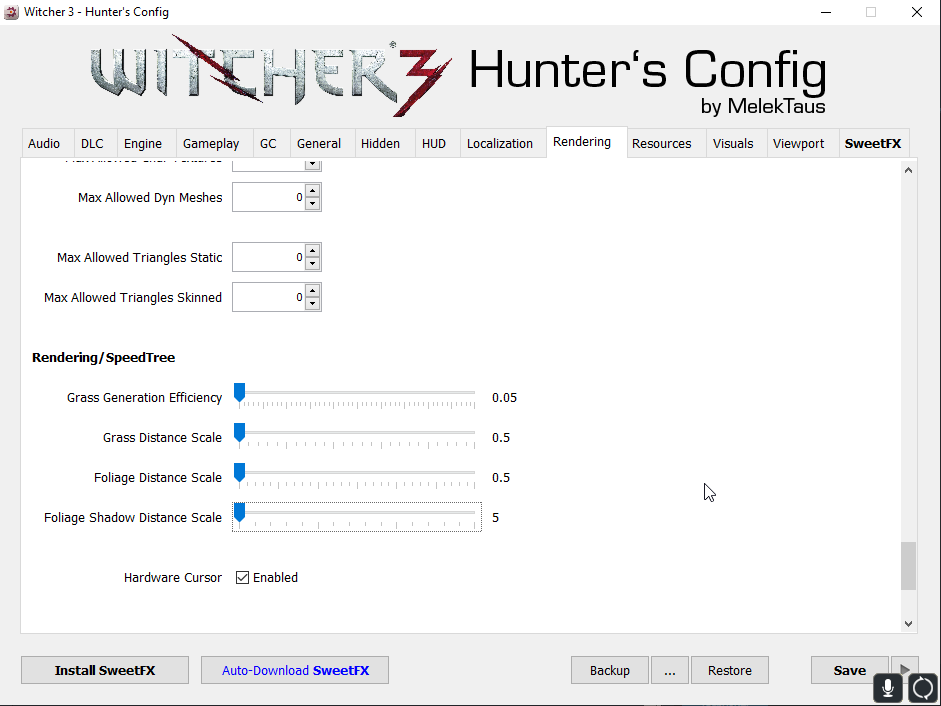The height and width of the screenshot is (706, 941).
Task: Decrease Max Allowed Dyn Meshes value
Action: tap(312, 204)
